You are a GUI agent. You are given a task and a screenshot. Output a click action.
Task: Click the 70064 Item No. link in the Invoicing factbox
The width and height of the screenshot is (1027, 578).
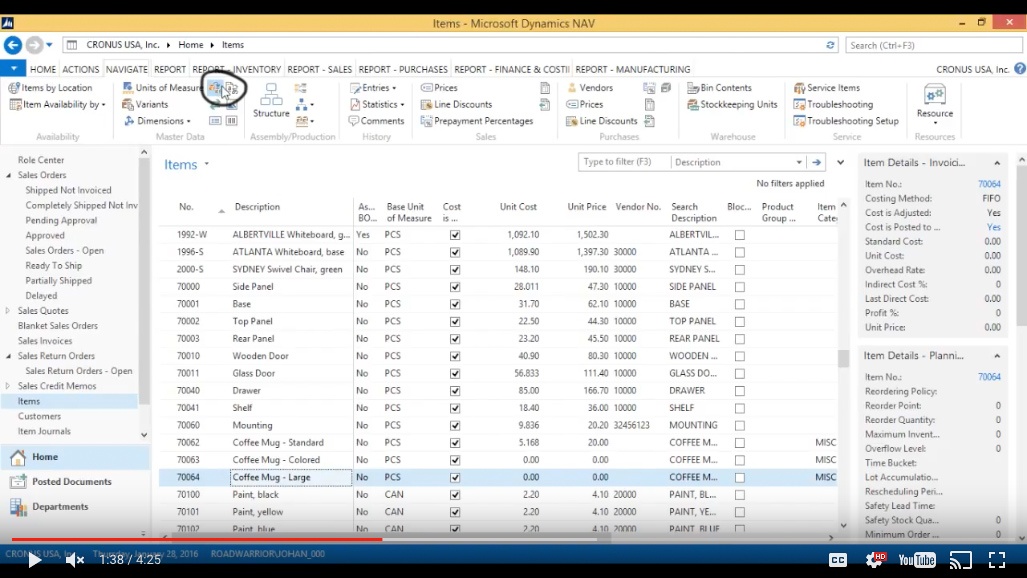pos(989,184)
